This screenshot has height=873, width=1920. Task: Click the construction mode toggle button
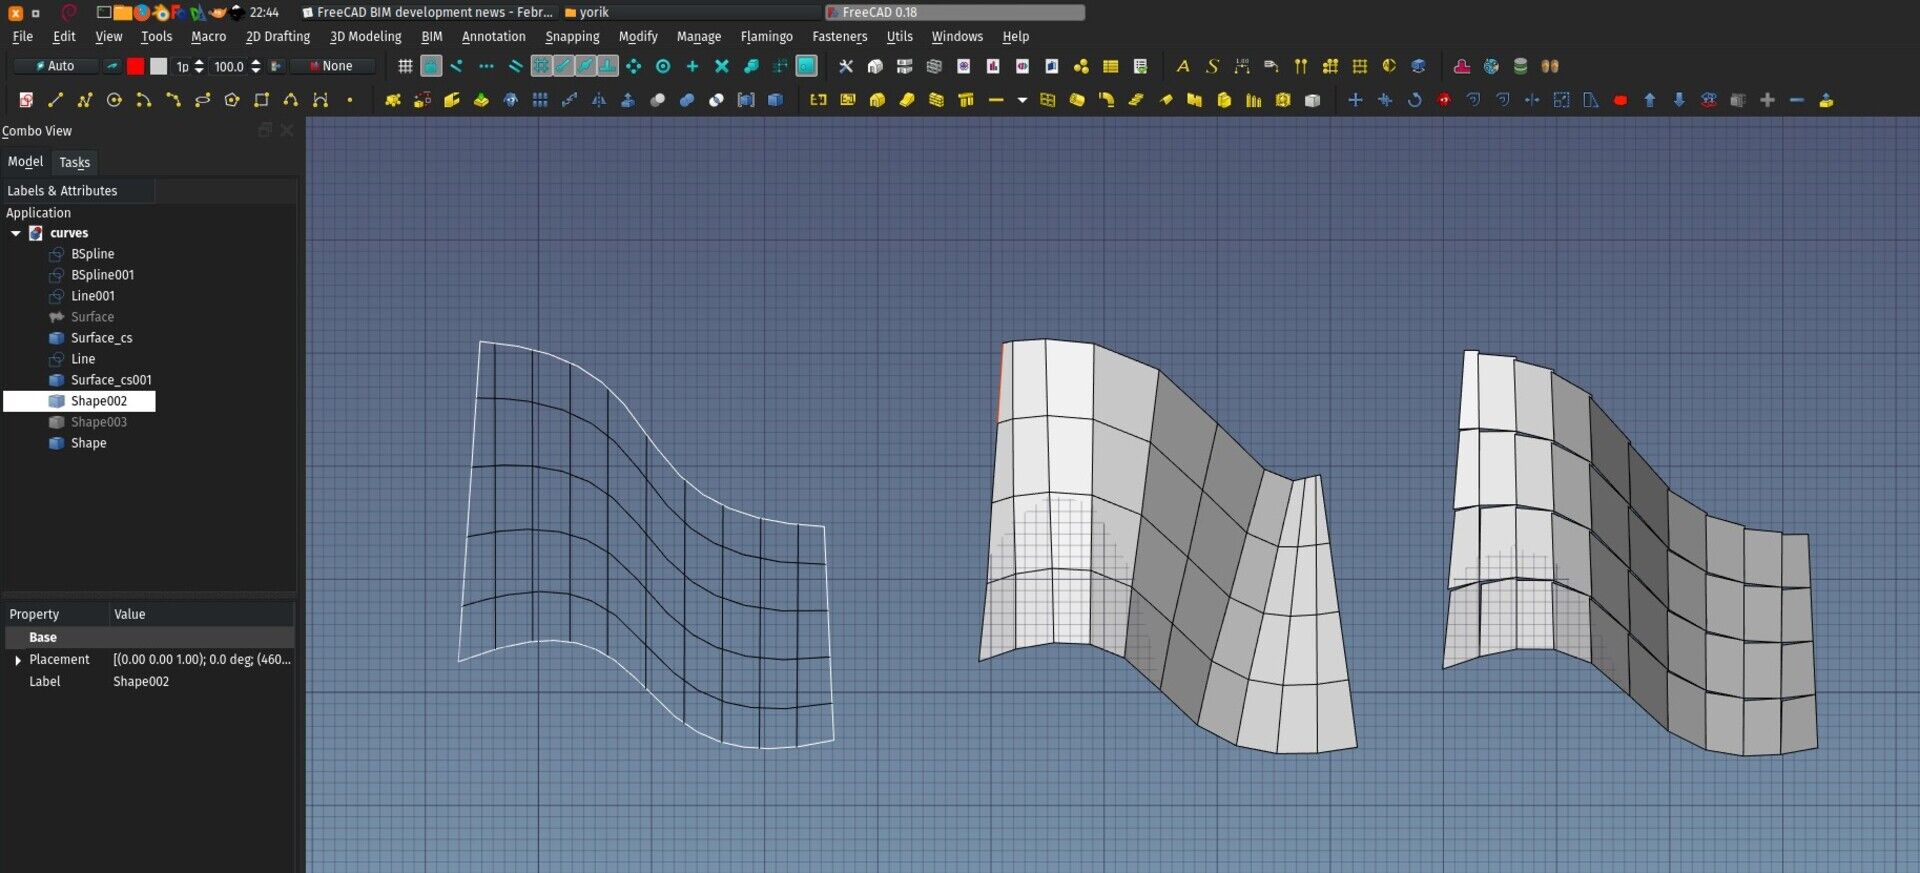click(112, 66)
